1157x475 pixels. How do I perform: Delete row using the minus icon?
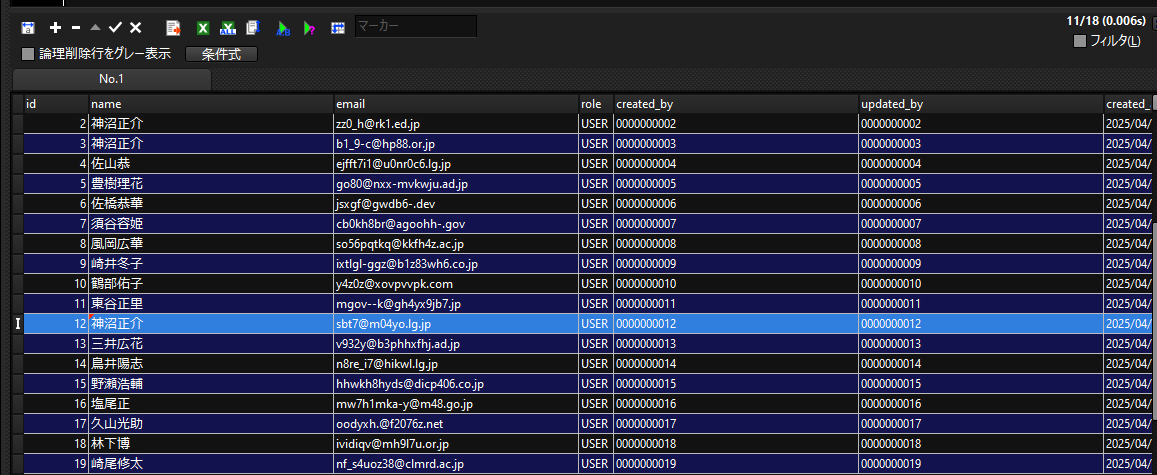point(75,28)
